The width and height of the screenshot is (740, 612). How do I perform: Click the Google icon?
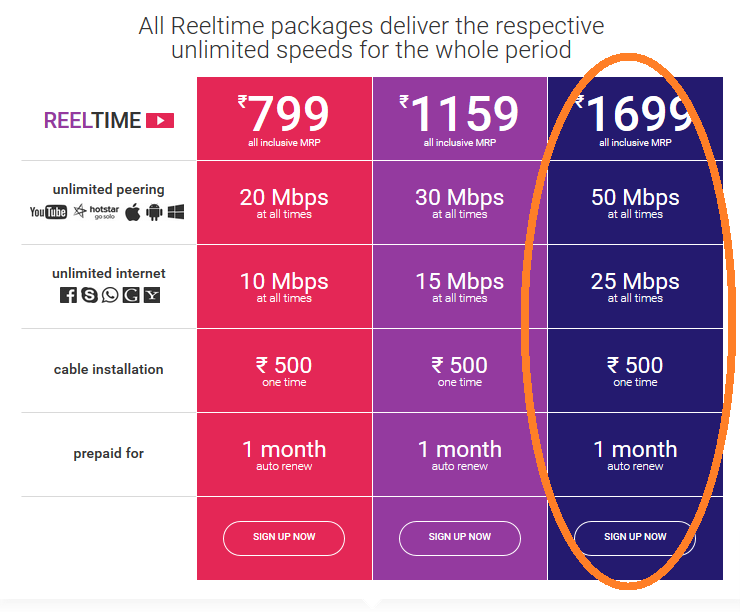131,295
